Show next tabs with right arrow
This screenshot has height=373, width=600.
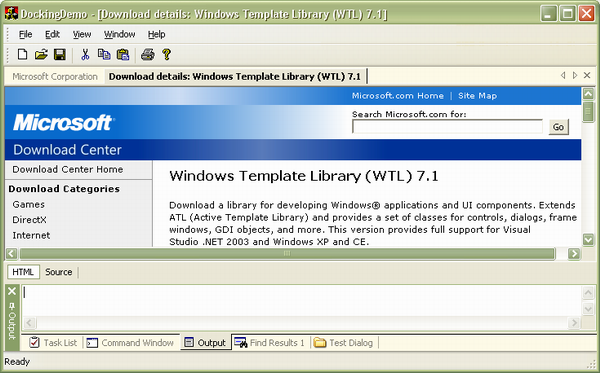coord(575,75)
